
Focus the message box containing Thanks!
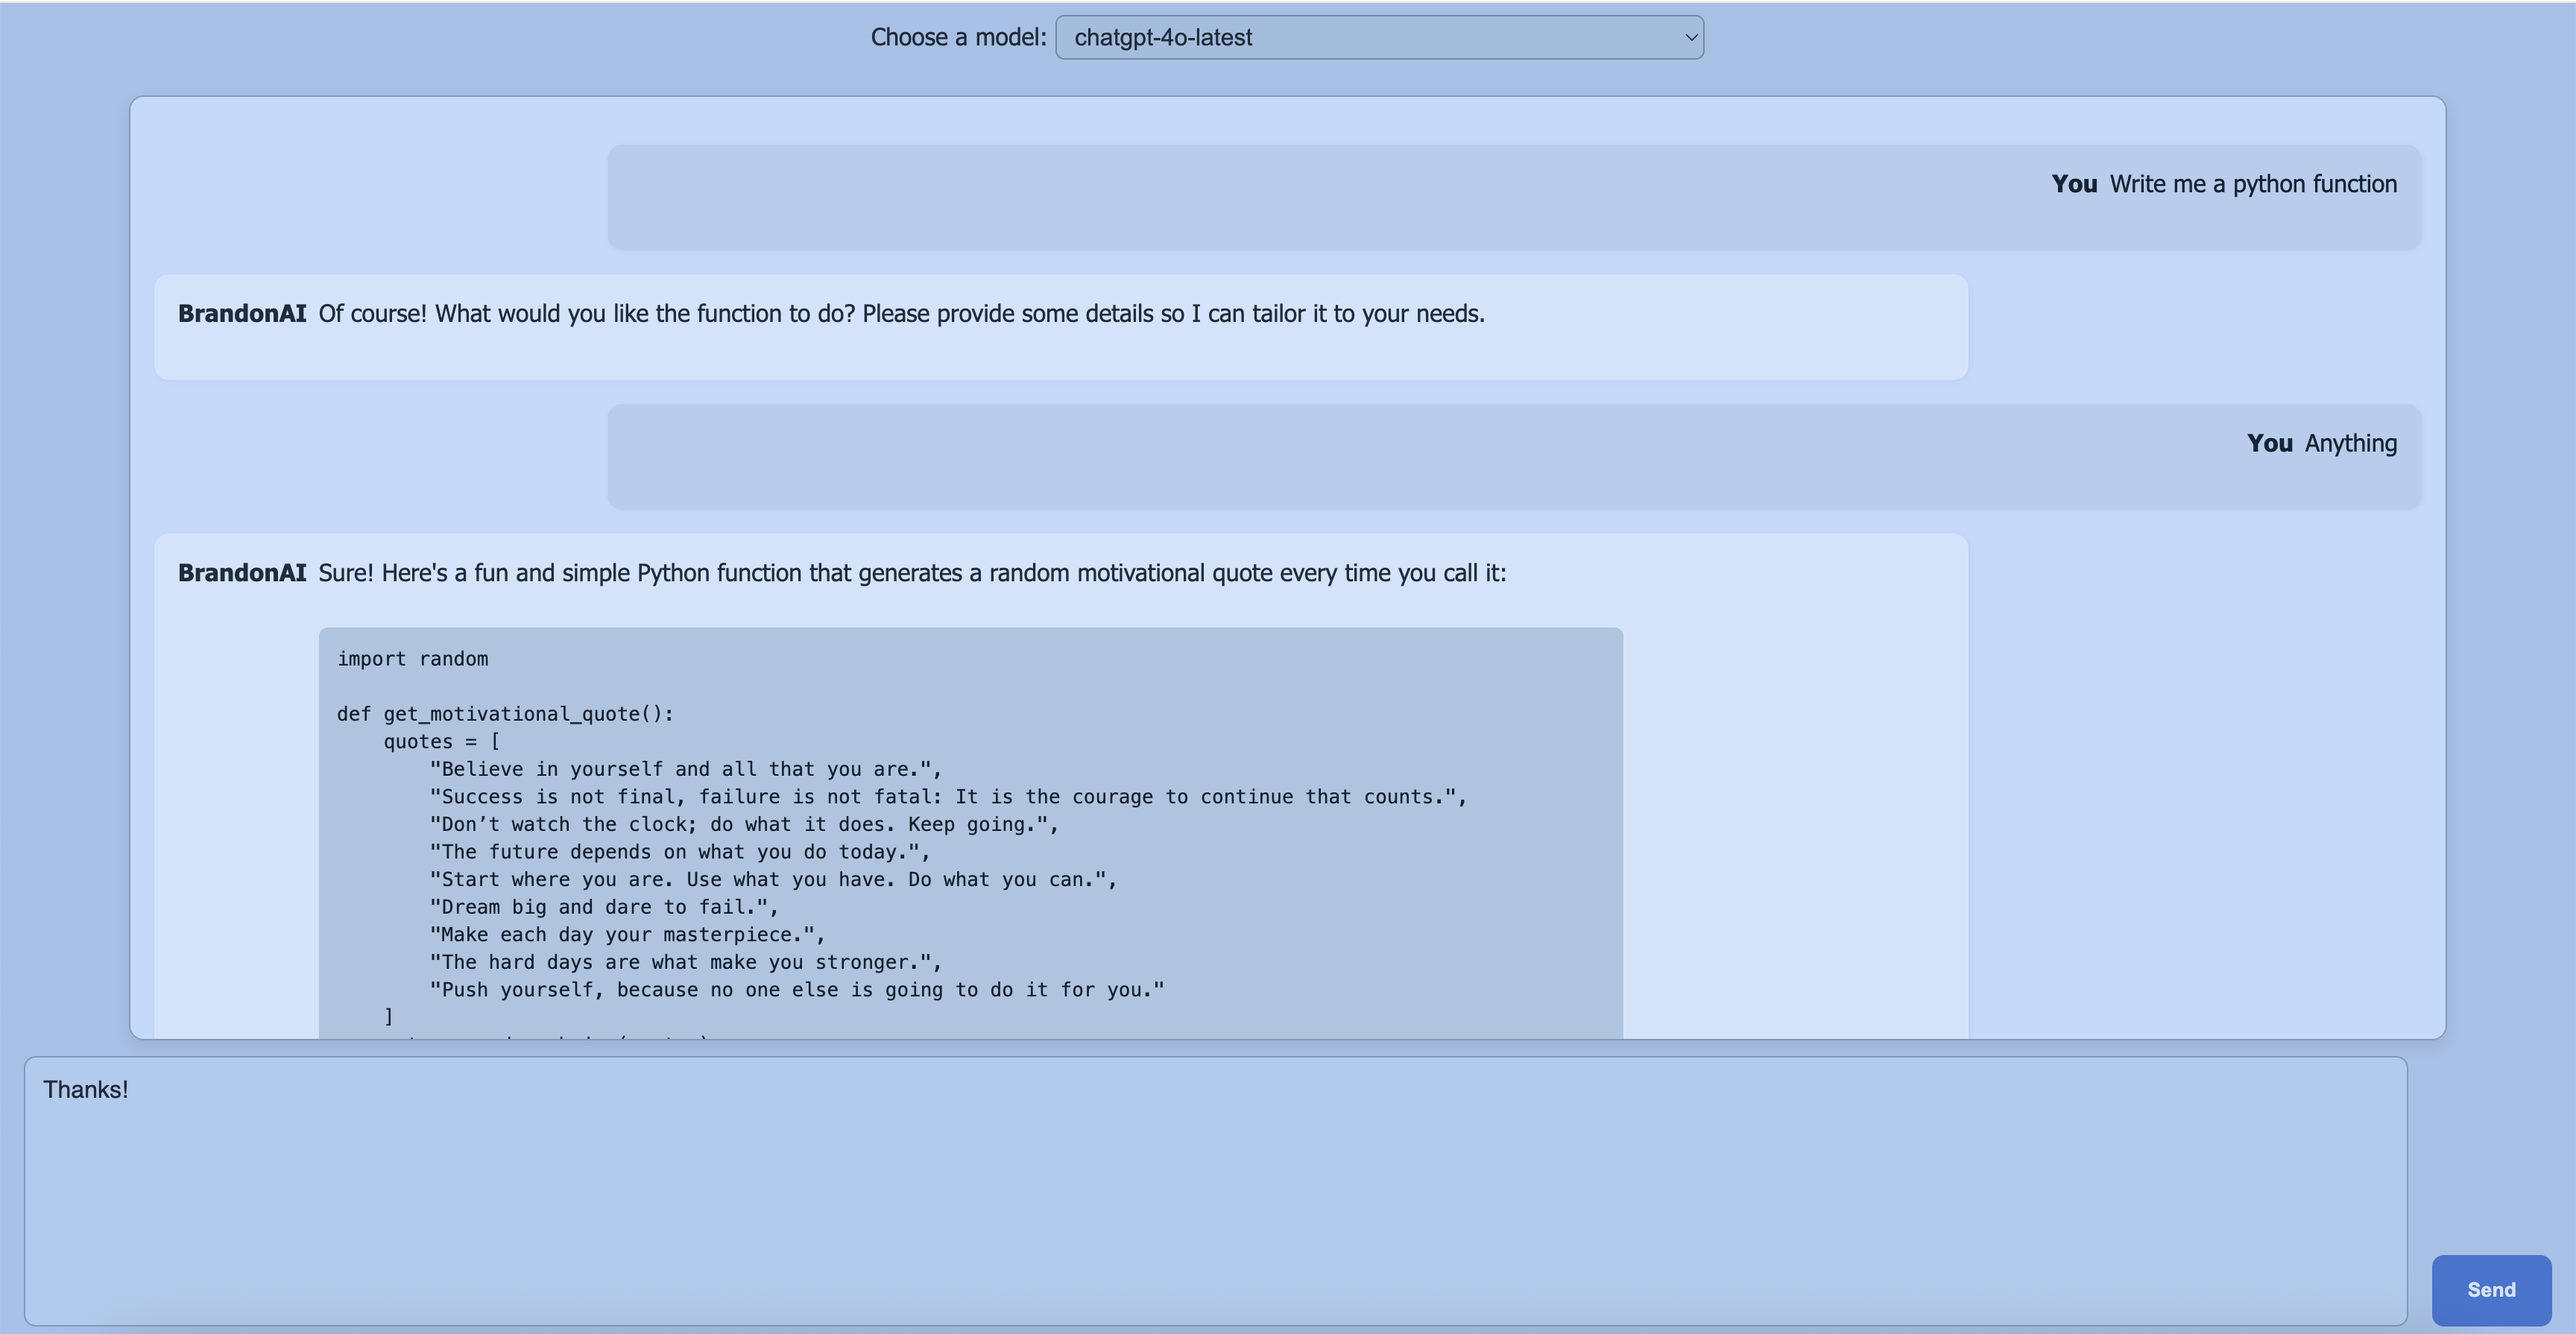[x=1214, y=1190]
